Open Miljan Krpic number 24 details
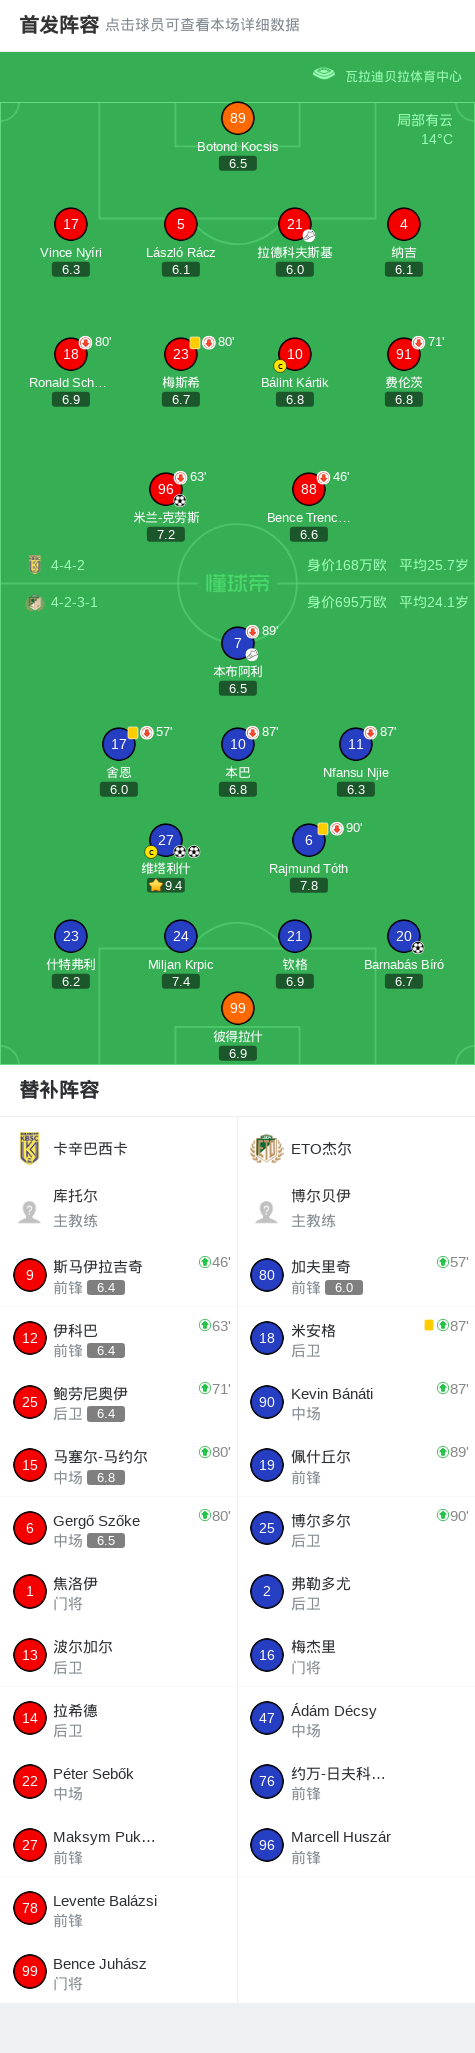 (181, 936)
